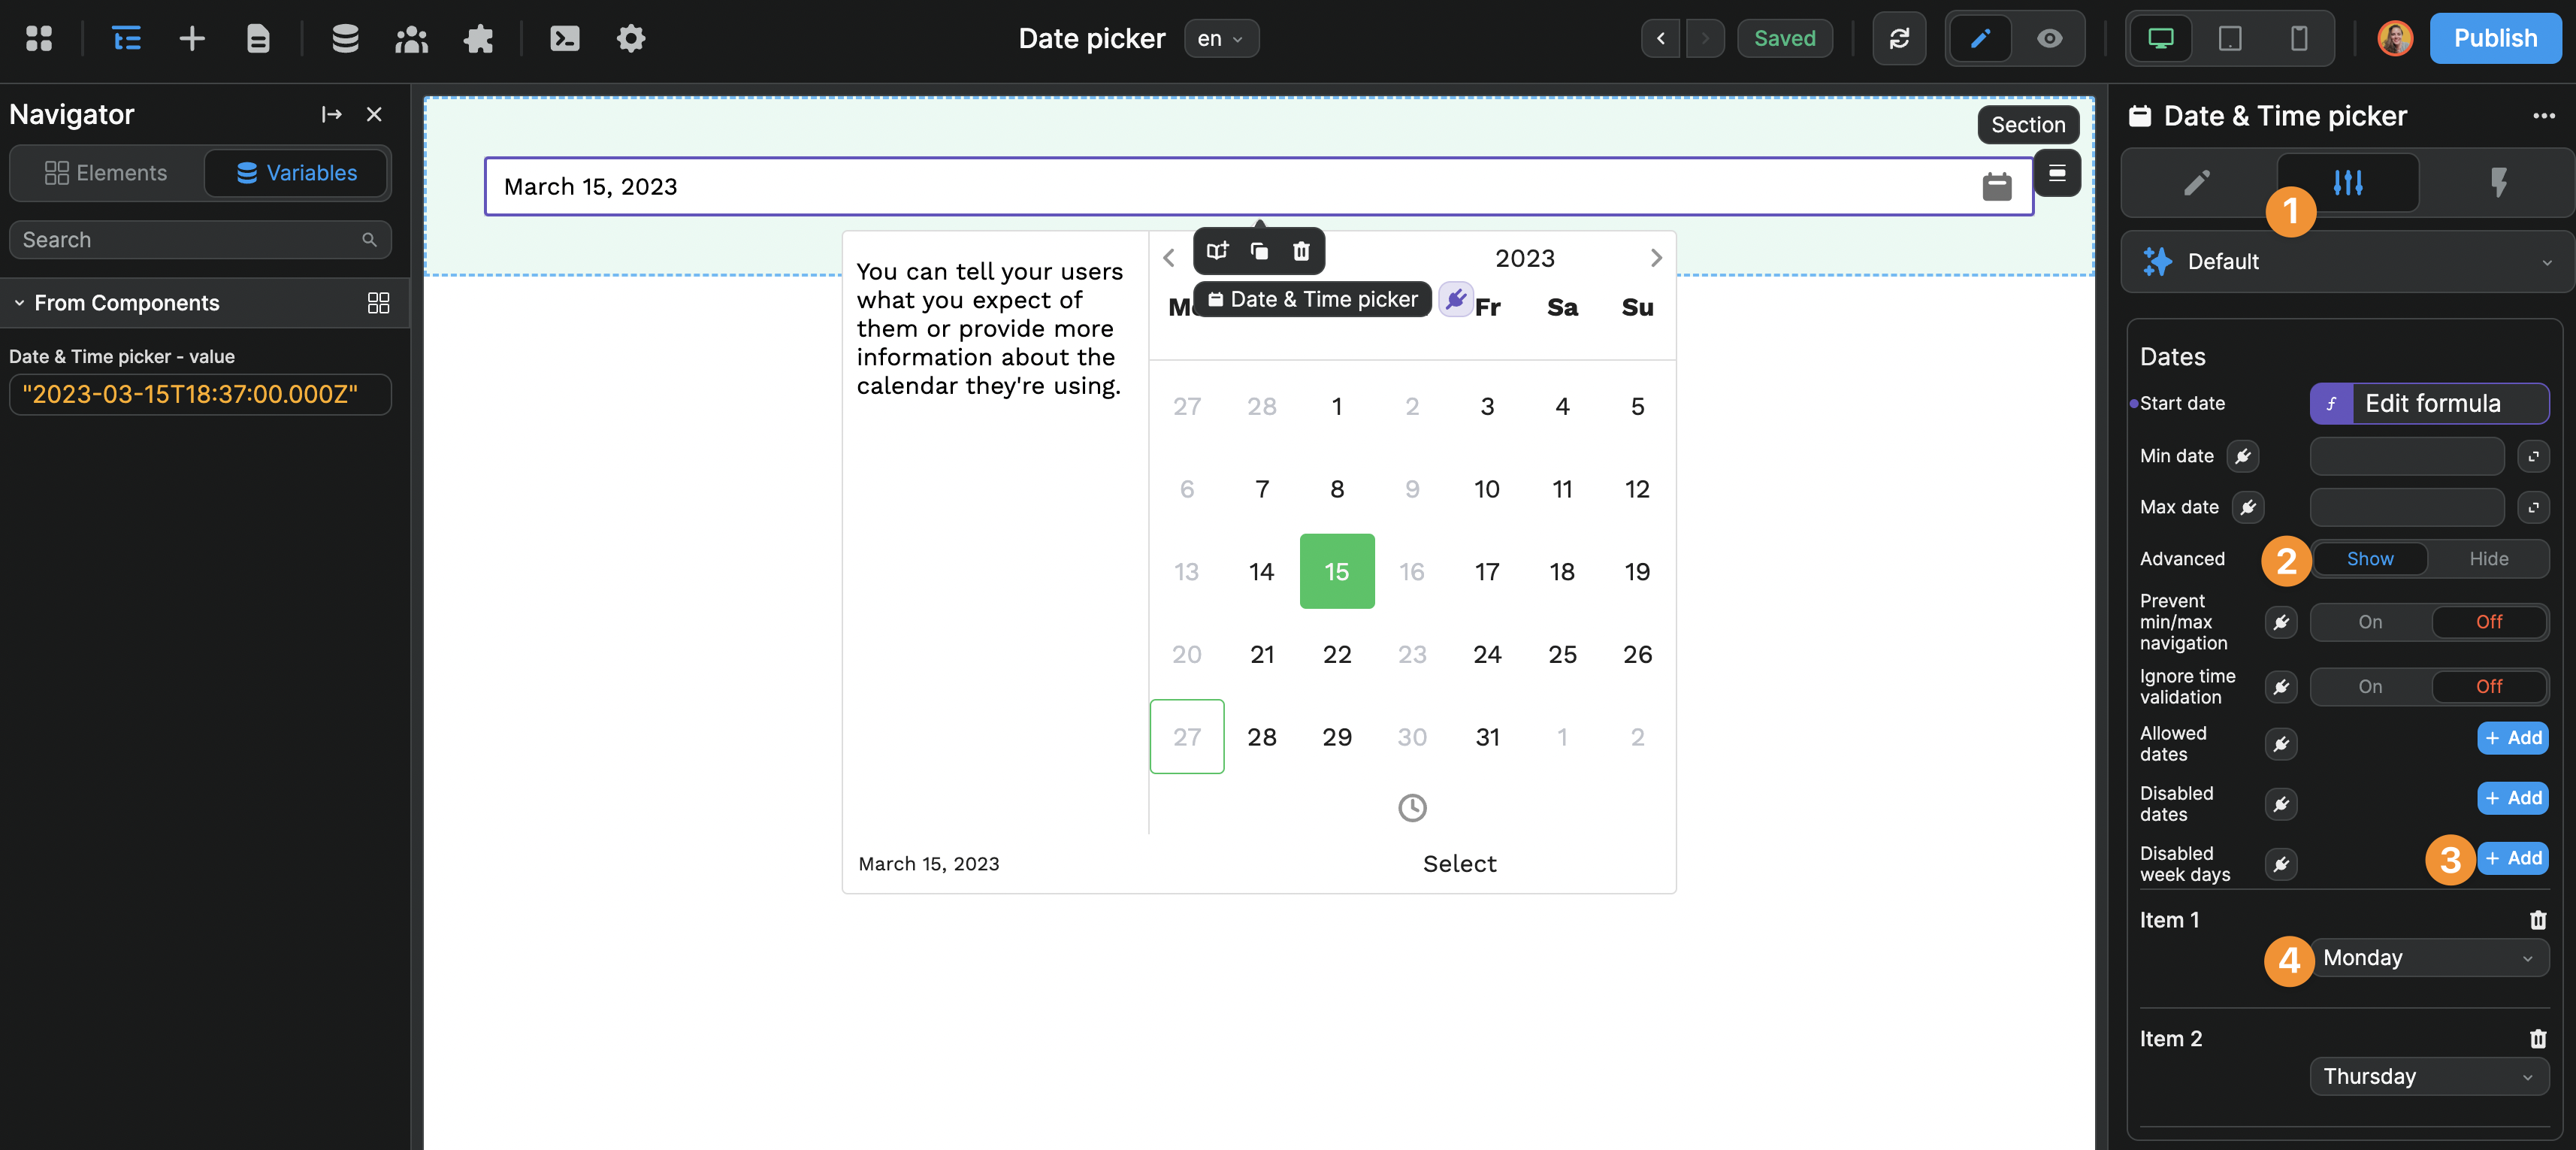Open the clock time selector in calendar
Image resolution: width=2576 pixels, height=1150 pixels.
click(1411, 807)
